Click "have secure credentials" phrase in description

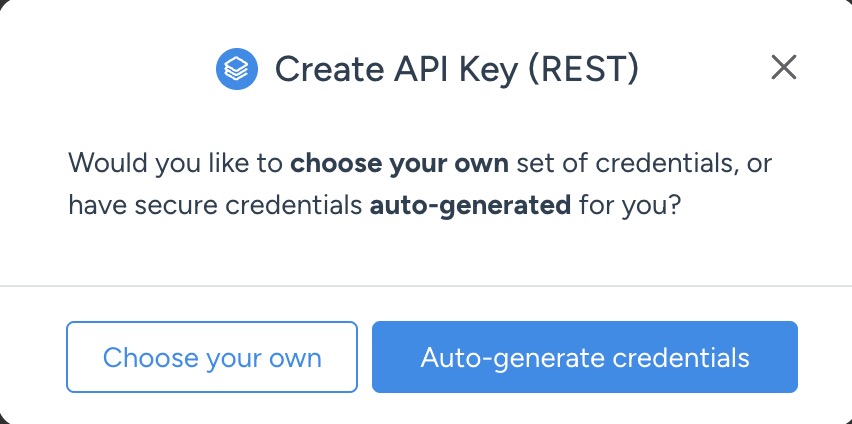(x=215, y=206)
